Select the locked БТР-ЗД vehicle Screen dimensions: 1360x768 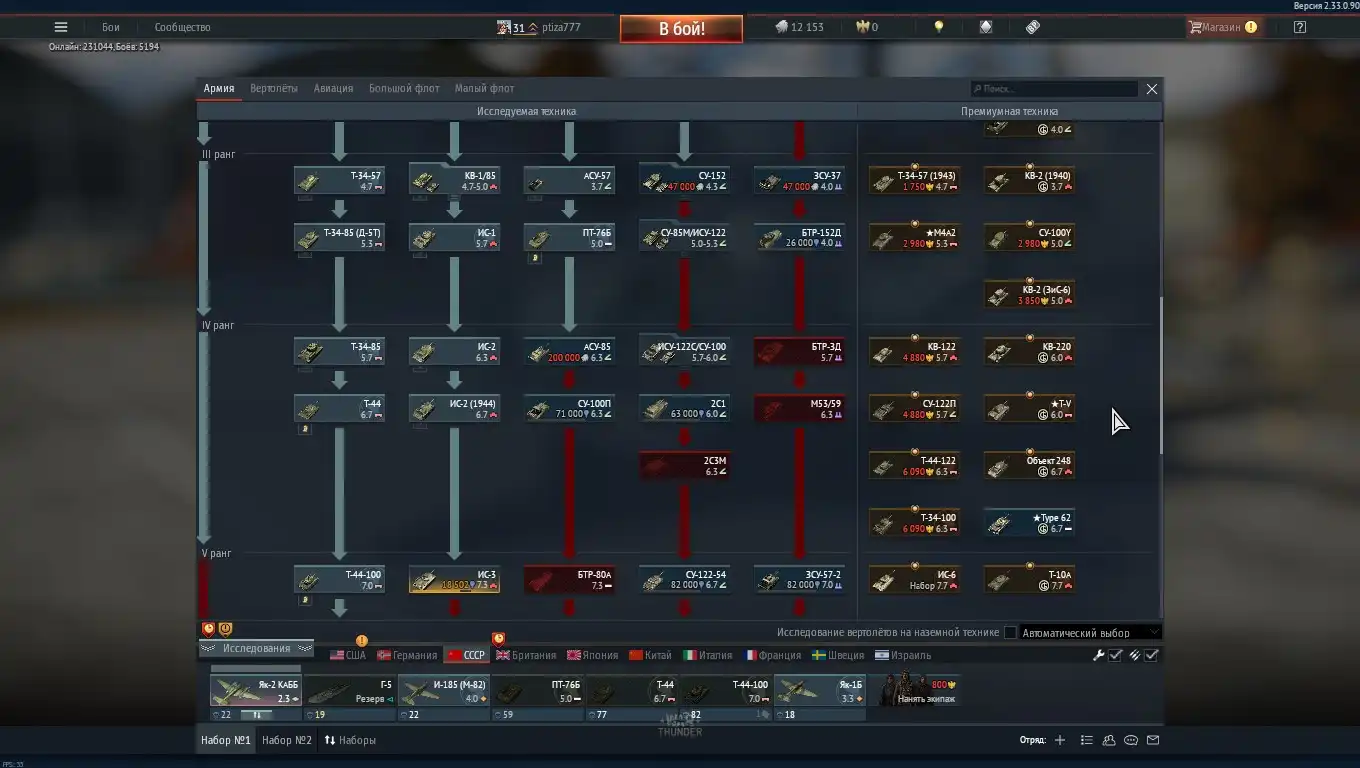(x=799, y=352)
